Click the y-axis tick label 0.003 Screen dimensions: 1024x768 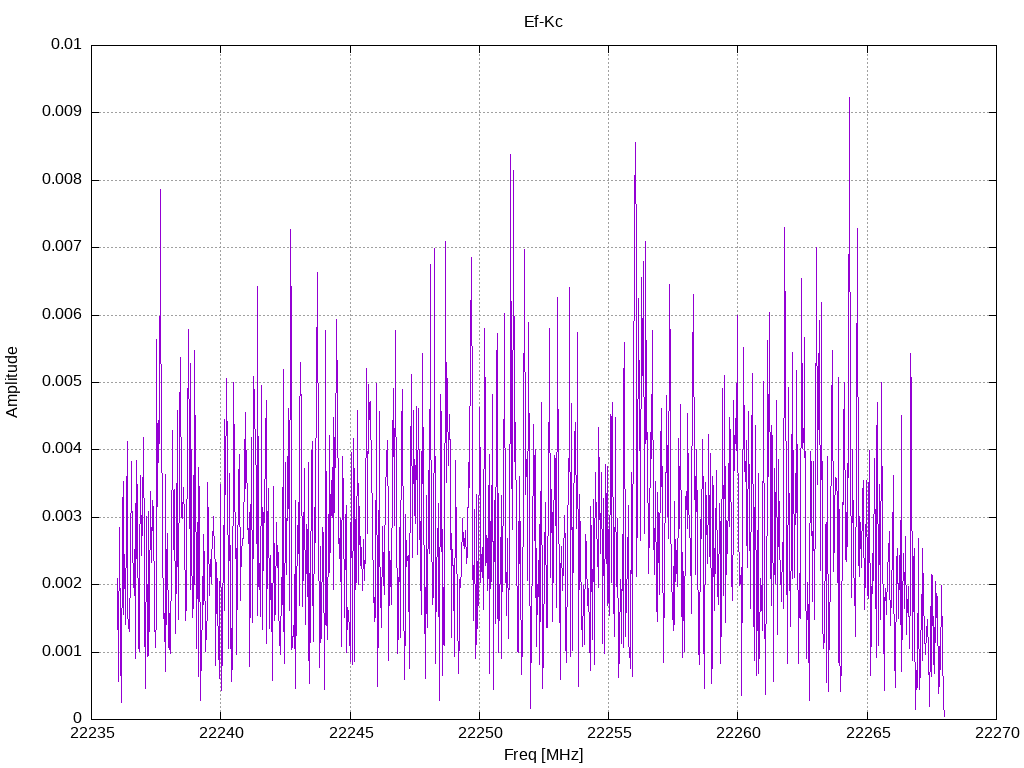62,517
